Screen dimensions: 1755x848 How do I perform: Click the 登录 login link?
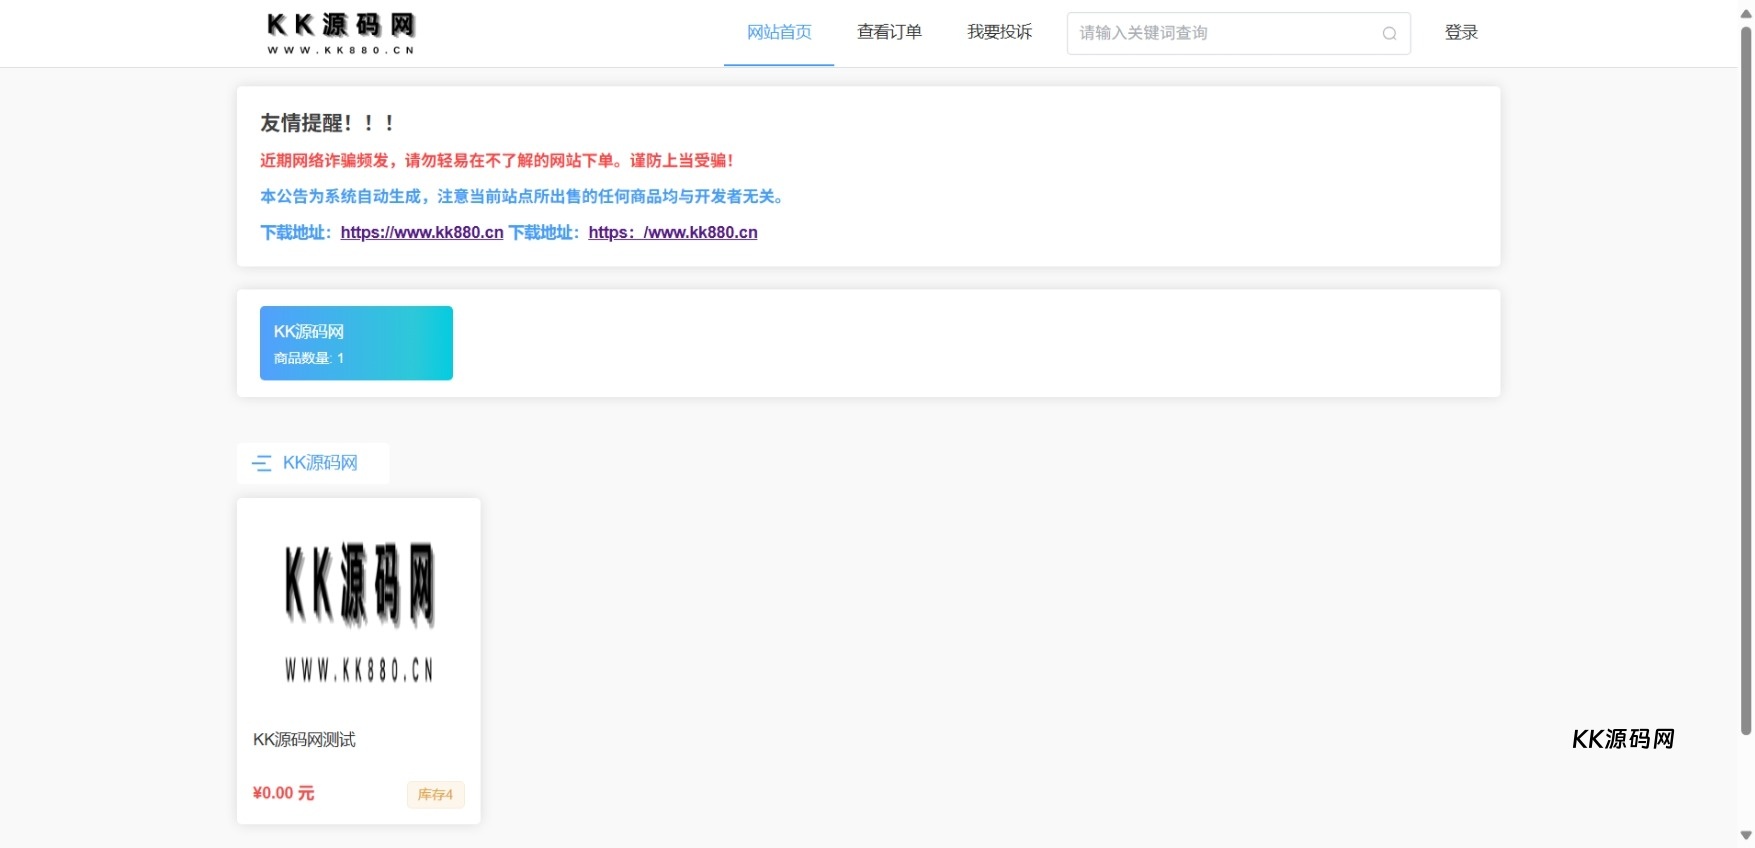point(1461,32)
